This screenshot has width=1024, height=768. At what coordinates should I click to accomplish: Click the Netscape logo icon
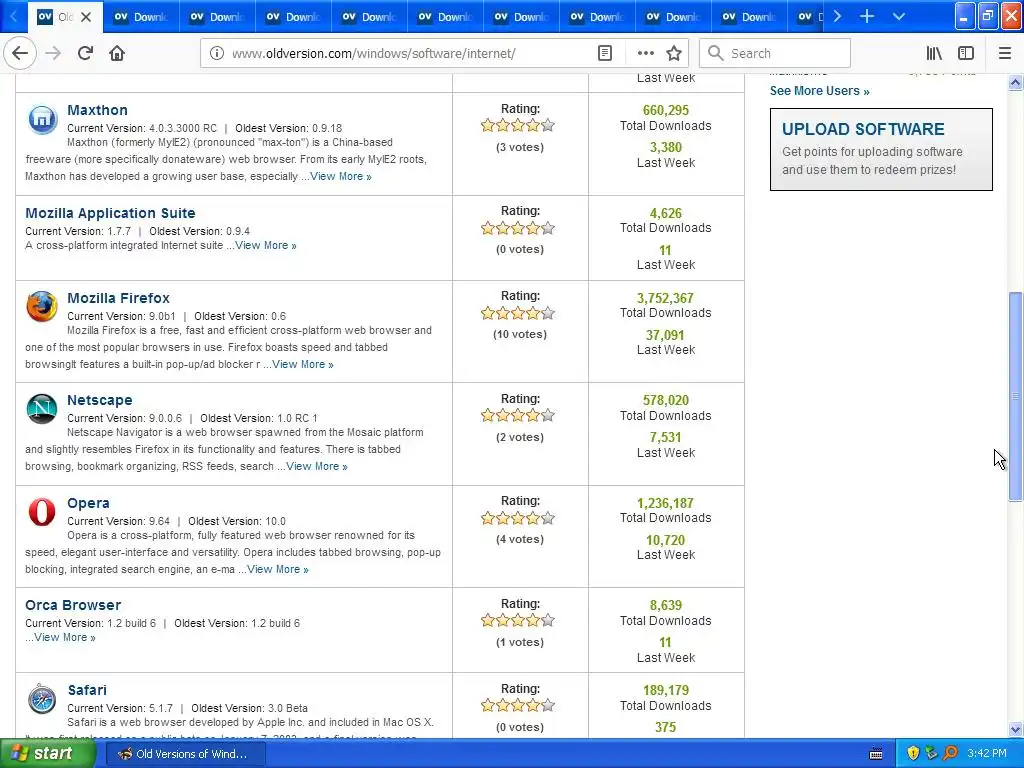[x=42, y=409]
